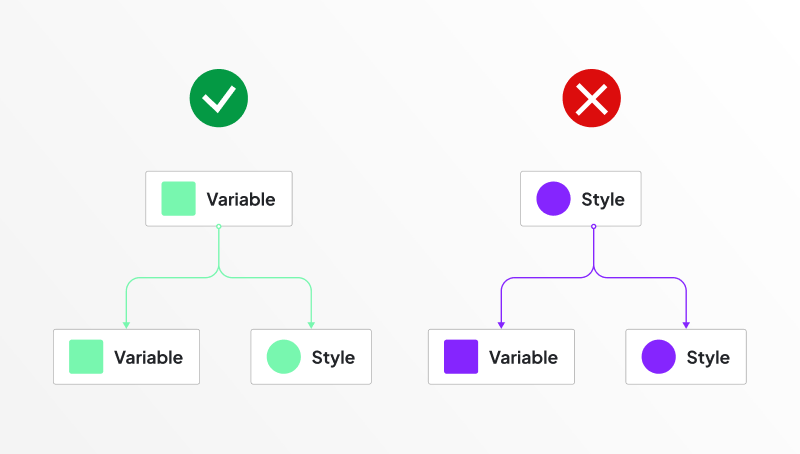Screen dimensions: 800x454
Task: Click purple arrowhead pointing to bottom-right Style
Action: [x=686, y=325]
